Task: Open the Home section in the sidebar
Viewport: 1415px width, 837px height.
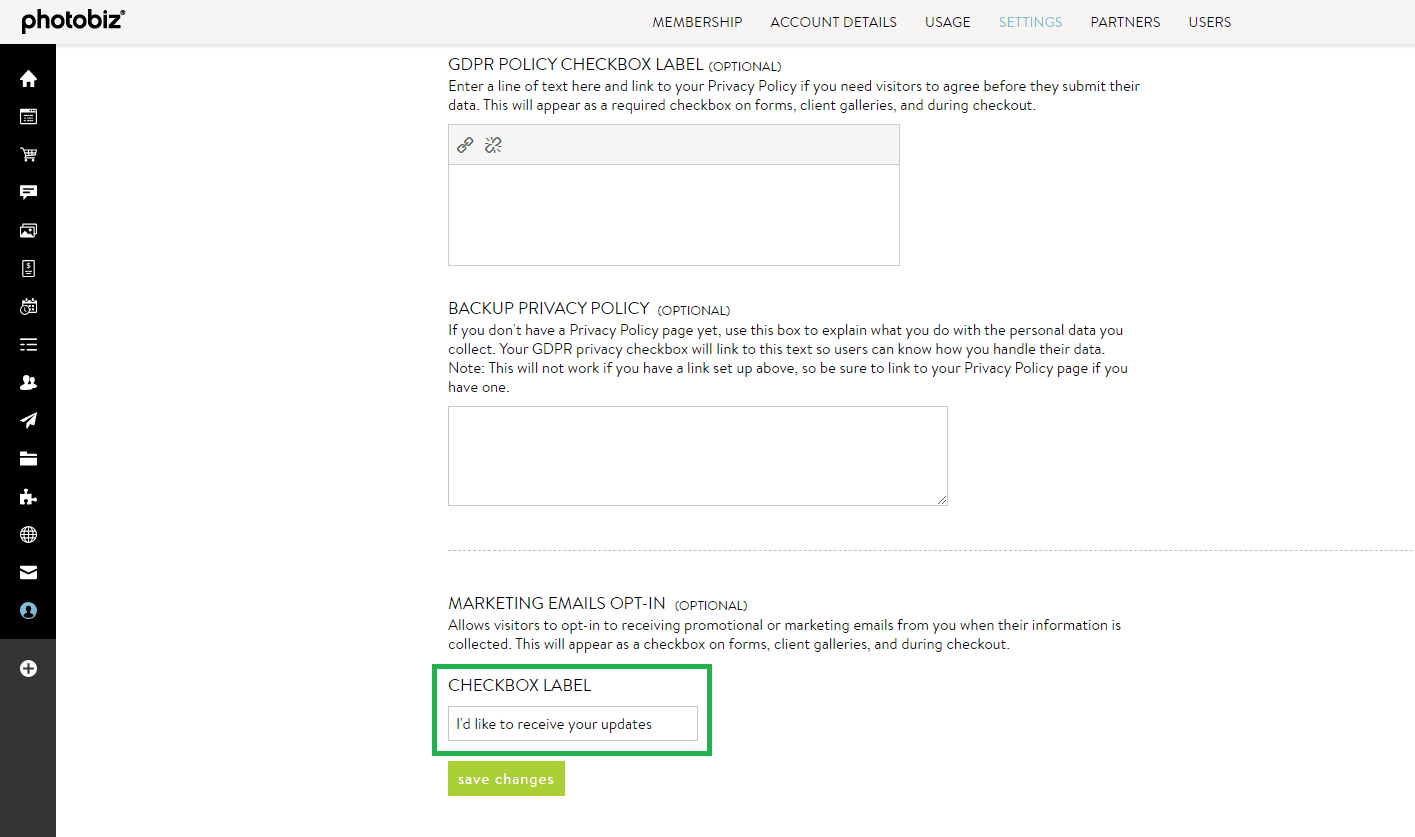Action: point(27,77)
